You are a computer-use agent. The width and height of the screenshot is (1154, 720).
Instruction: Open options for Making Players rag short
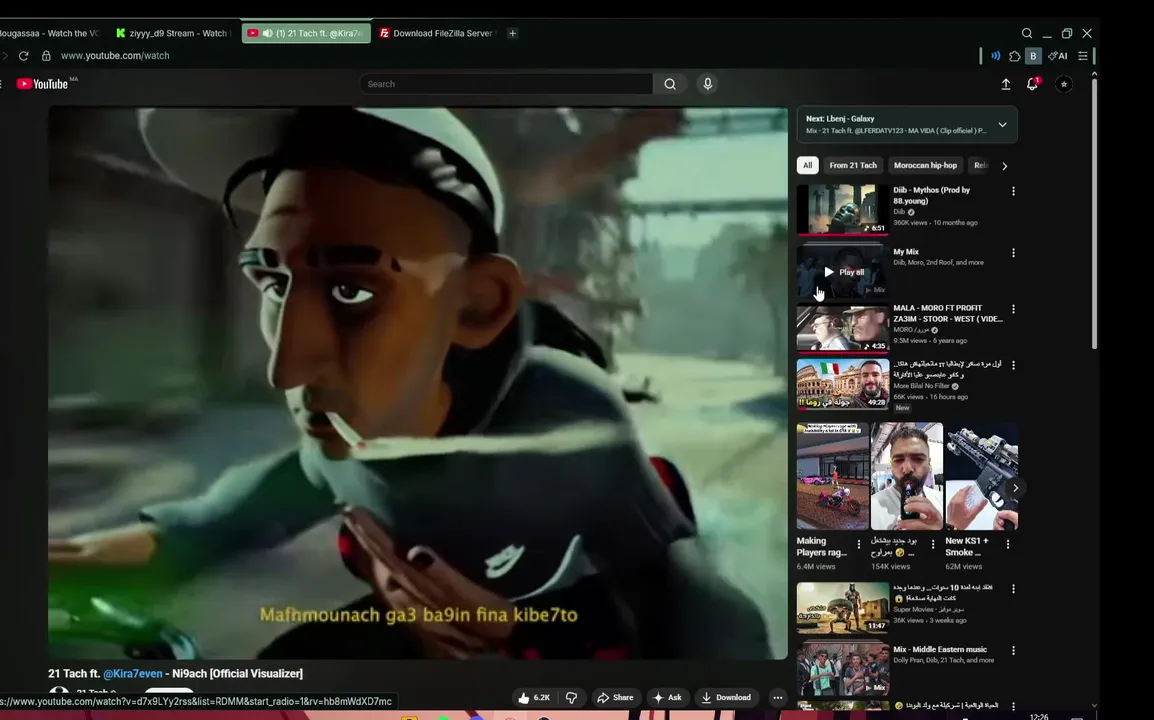click(x=858, y=545)
